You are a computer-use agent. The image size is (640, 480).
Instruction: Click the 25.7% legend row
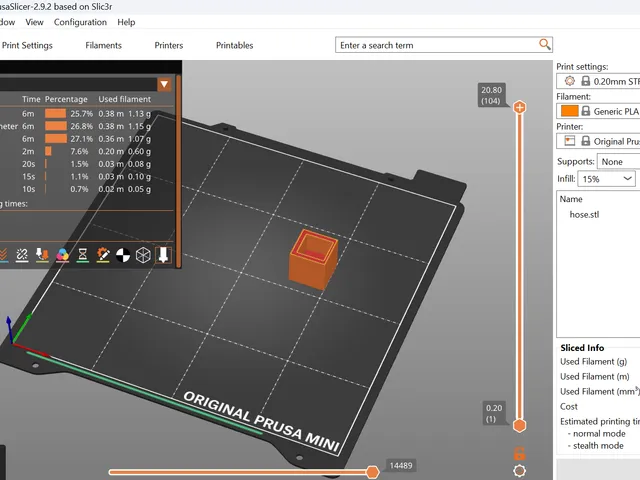tap(87, 113)
